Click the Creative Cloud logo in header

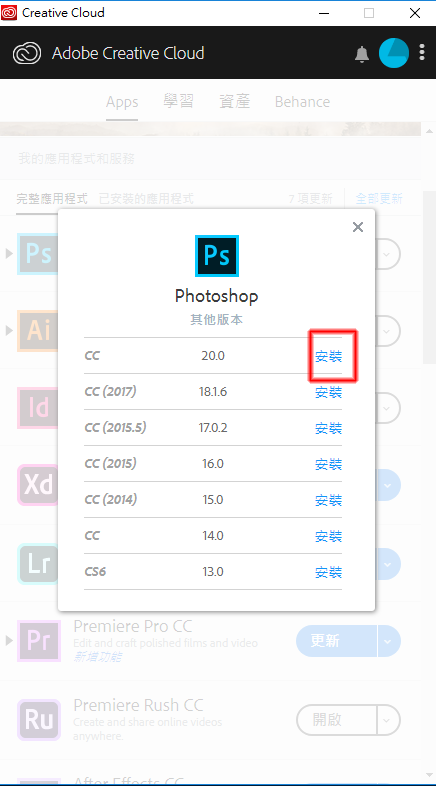coord(27,53)
